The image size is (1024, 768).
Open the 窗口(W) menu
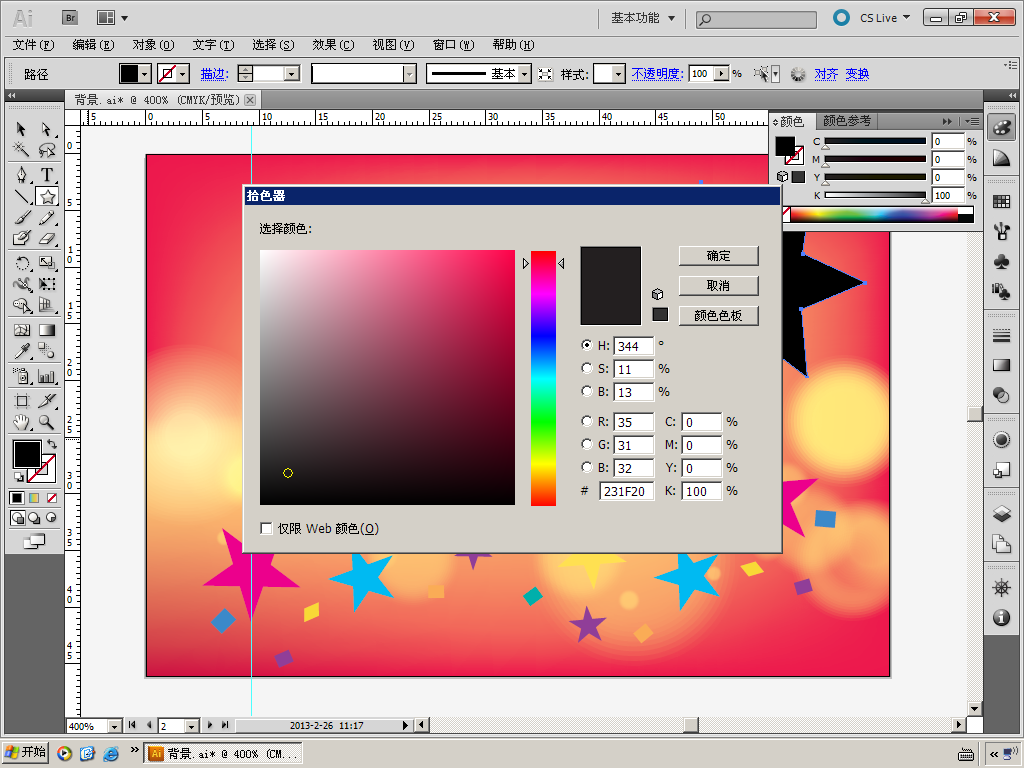pyautogui.click(x=453, y=45)
